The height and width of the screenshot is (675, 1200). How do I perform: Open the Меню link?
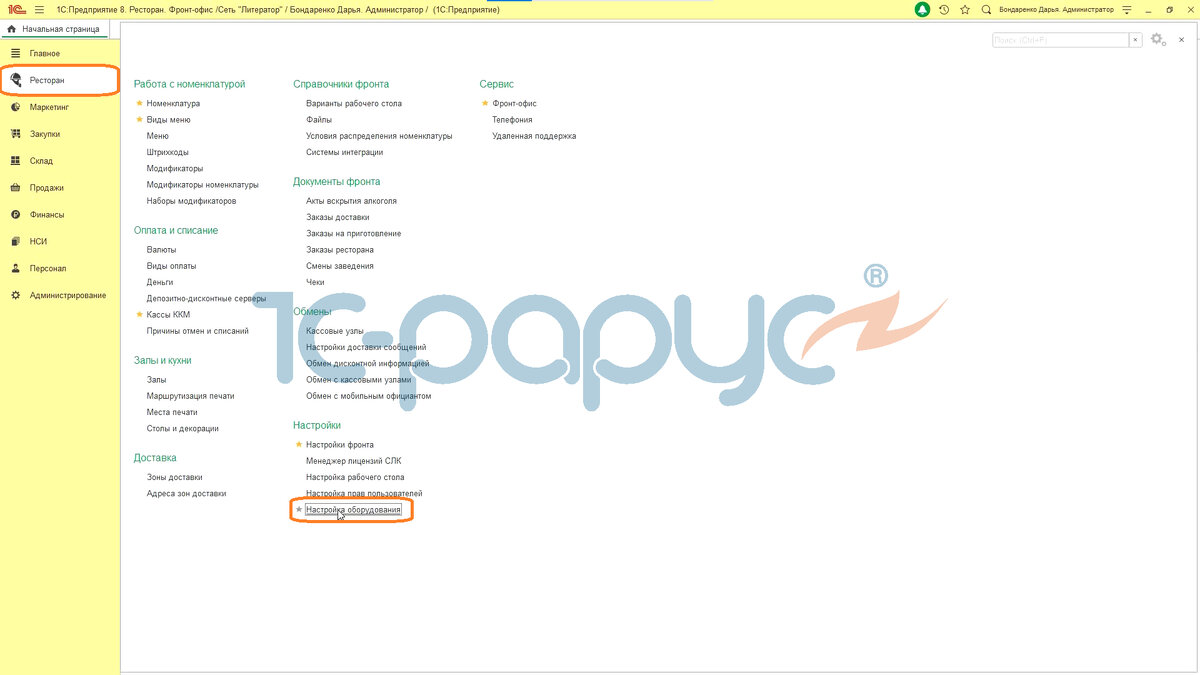pyautogui.click(x=158, y=136)
